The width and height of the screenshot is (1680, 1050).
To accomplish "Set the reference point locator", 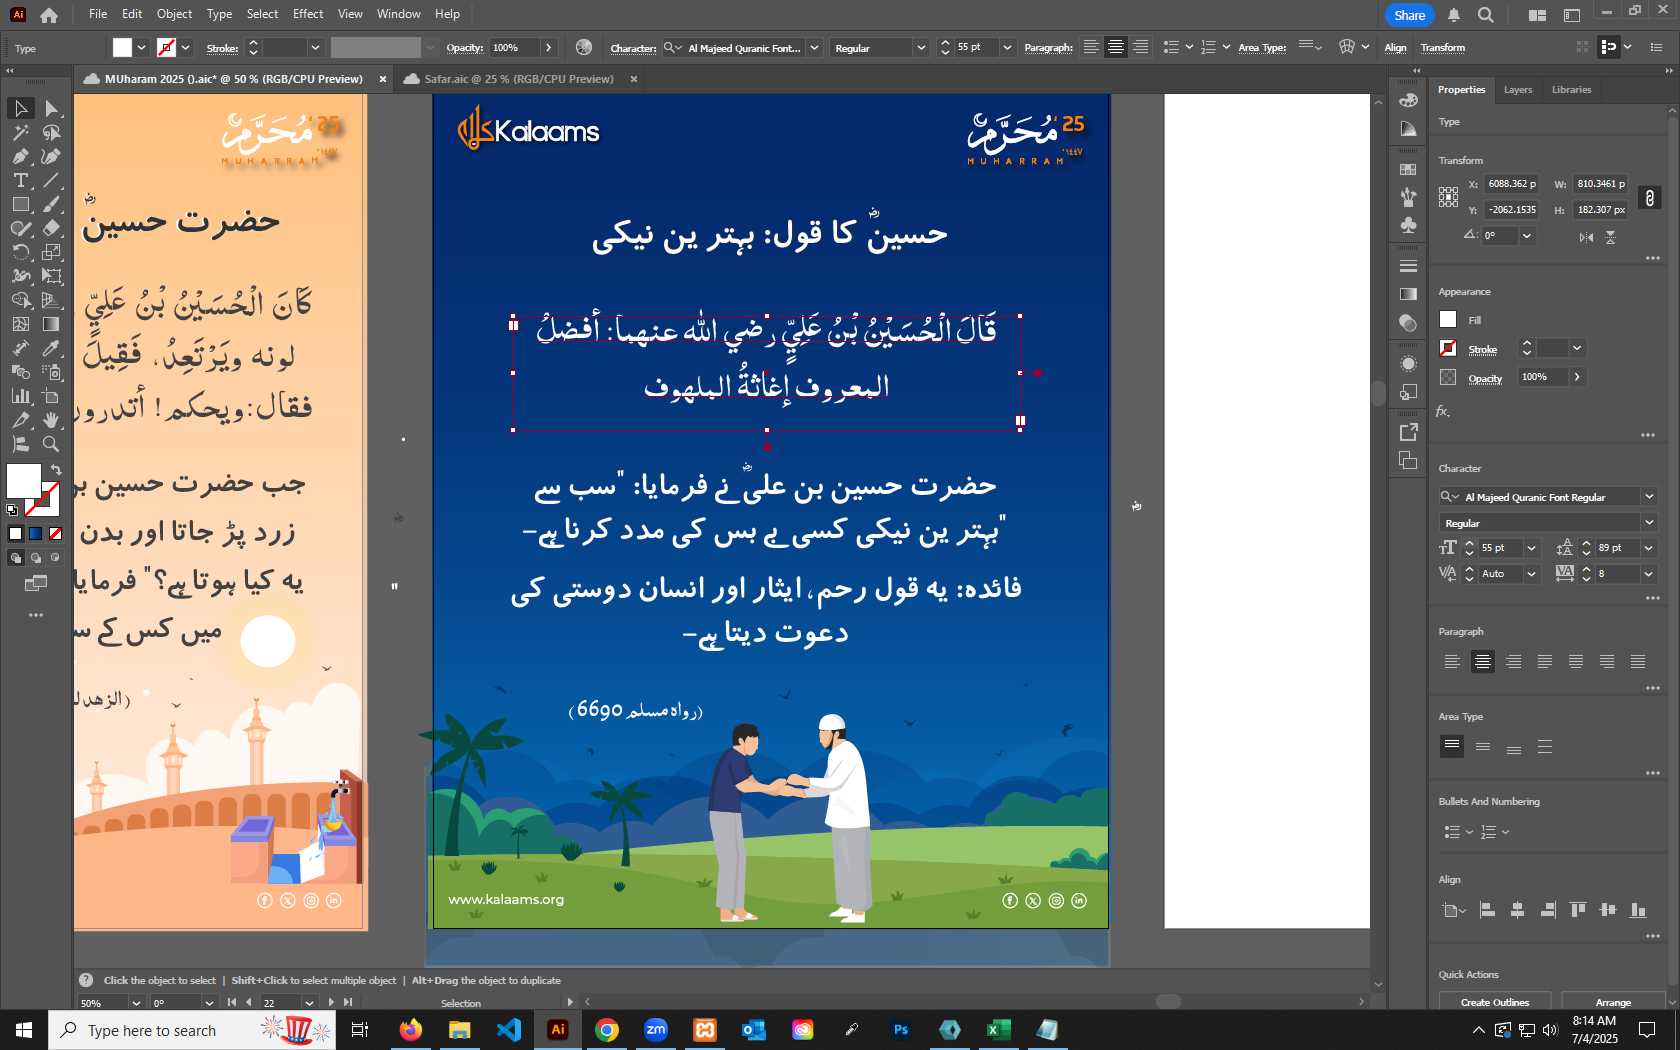I will point(1448,197).
